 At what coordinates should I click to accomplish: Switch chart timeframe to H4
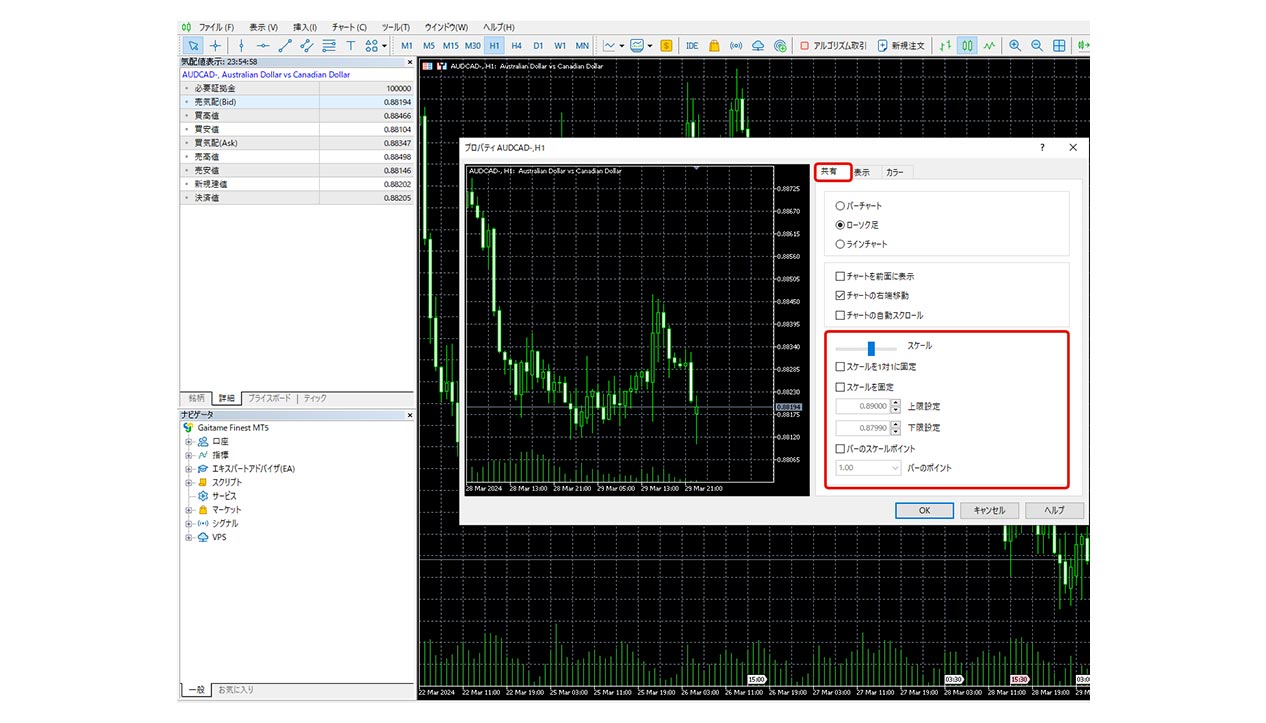click(x=517, y=46)
